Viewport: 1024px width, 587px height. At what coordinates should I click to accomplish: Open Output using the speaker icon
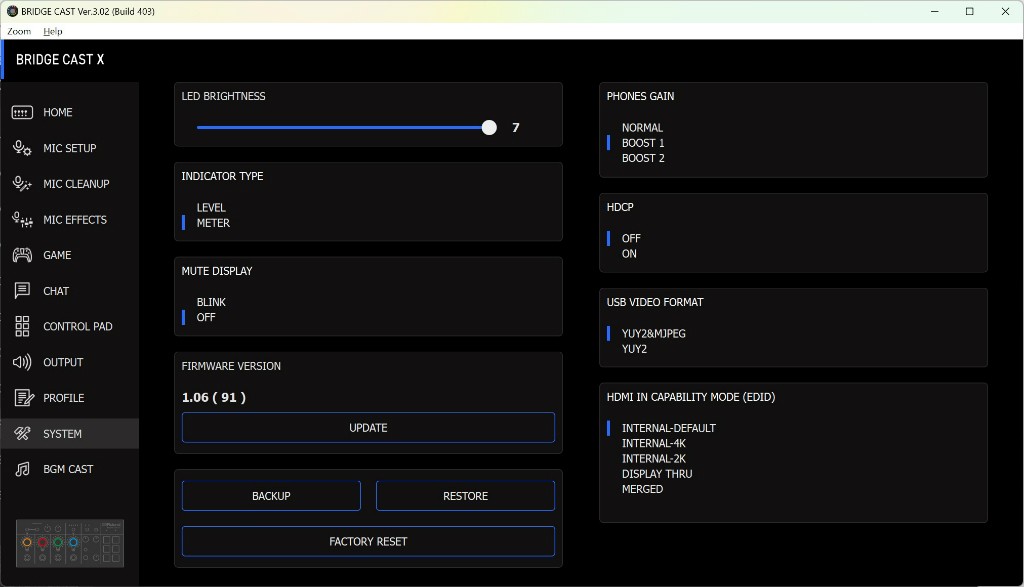tap(22, 362)
